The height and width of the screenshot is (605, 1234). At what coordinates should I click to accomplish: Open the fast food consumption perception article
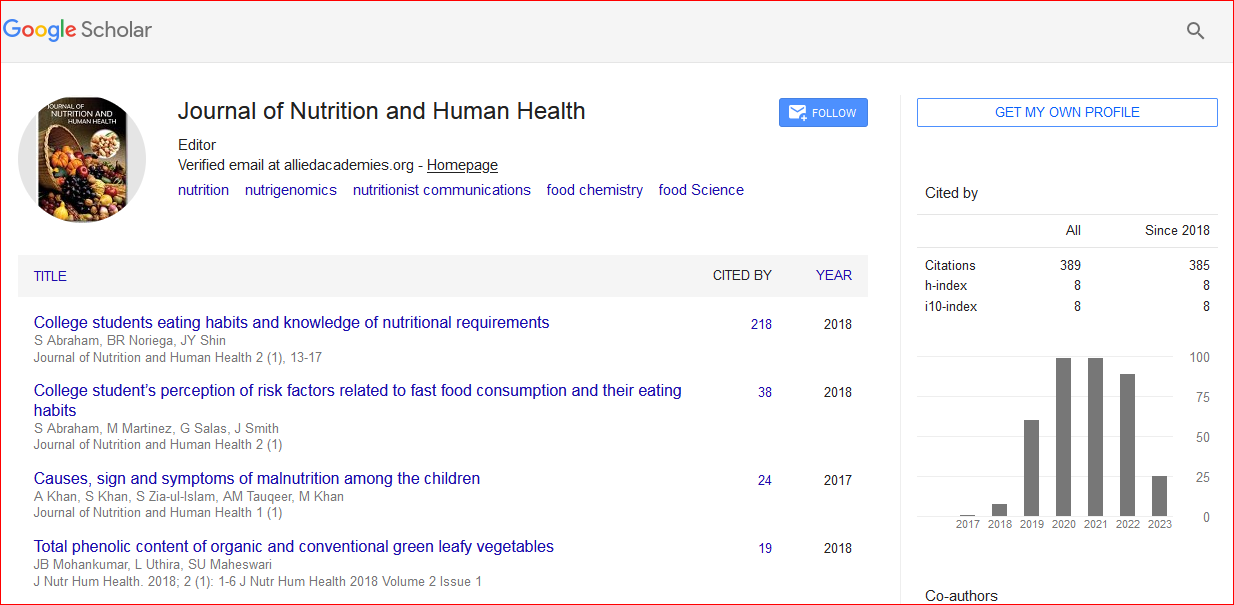(357, 391)
